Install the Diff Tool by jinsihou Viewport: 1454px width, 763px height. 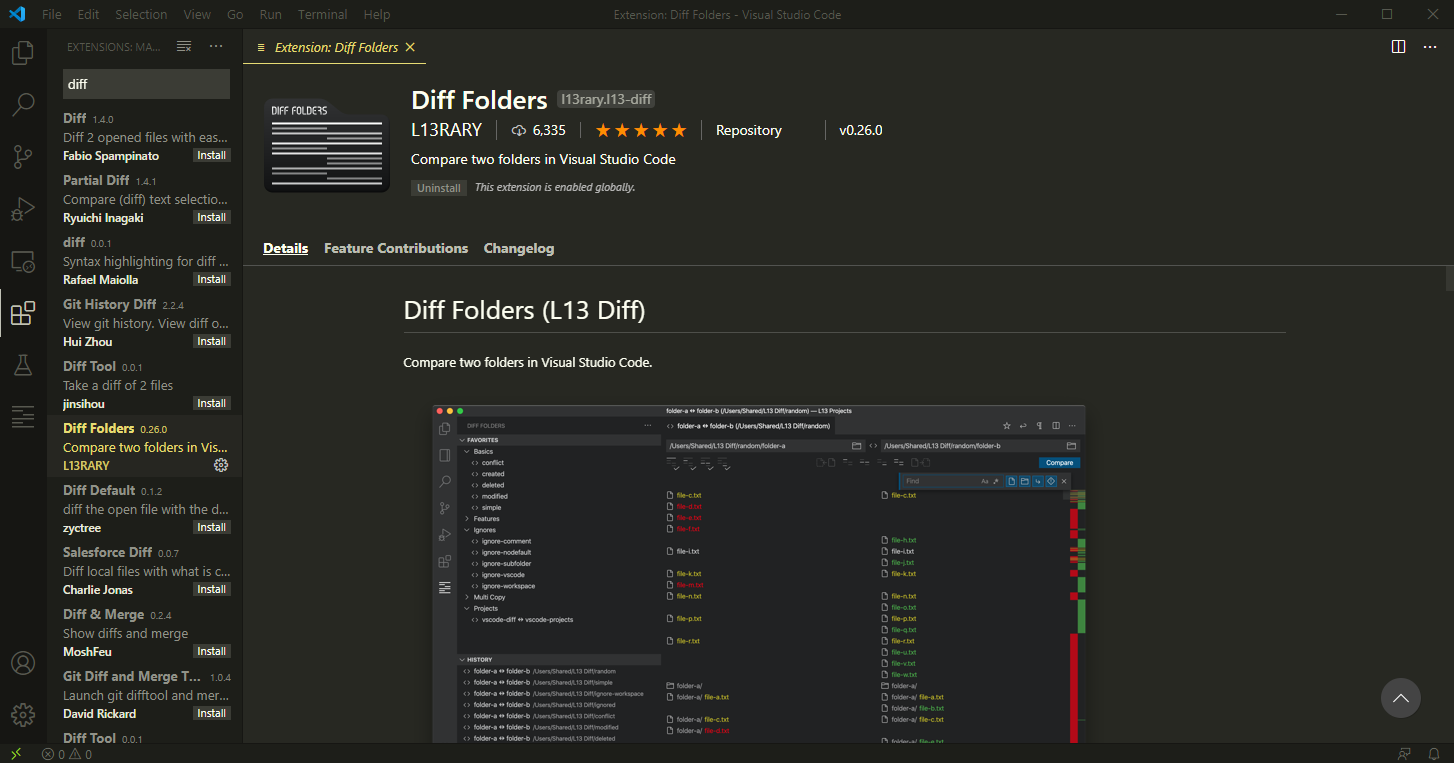tap(211, 403)
